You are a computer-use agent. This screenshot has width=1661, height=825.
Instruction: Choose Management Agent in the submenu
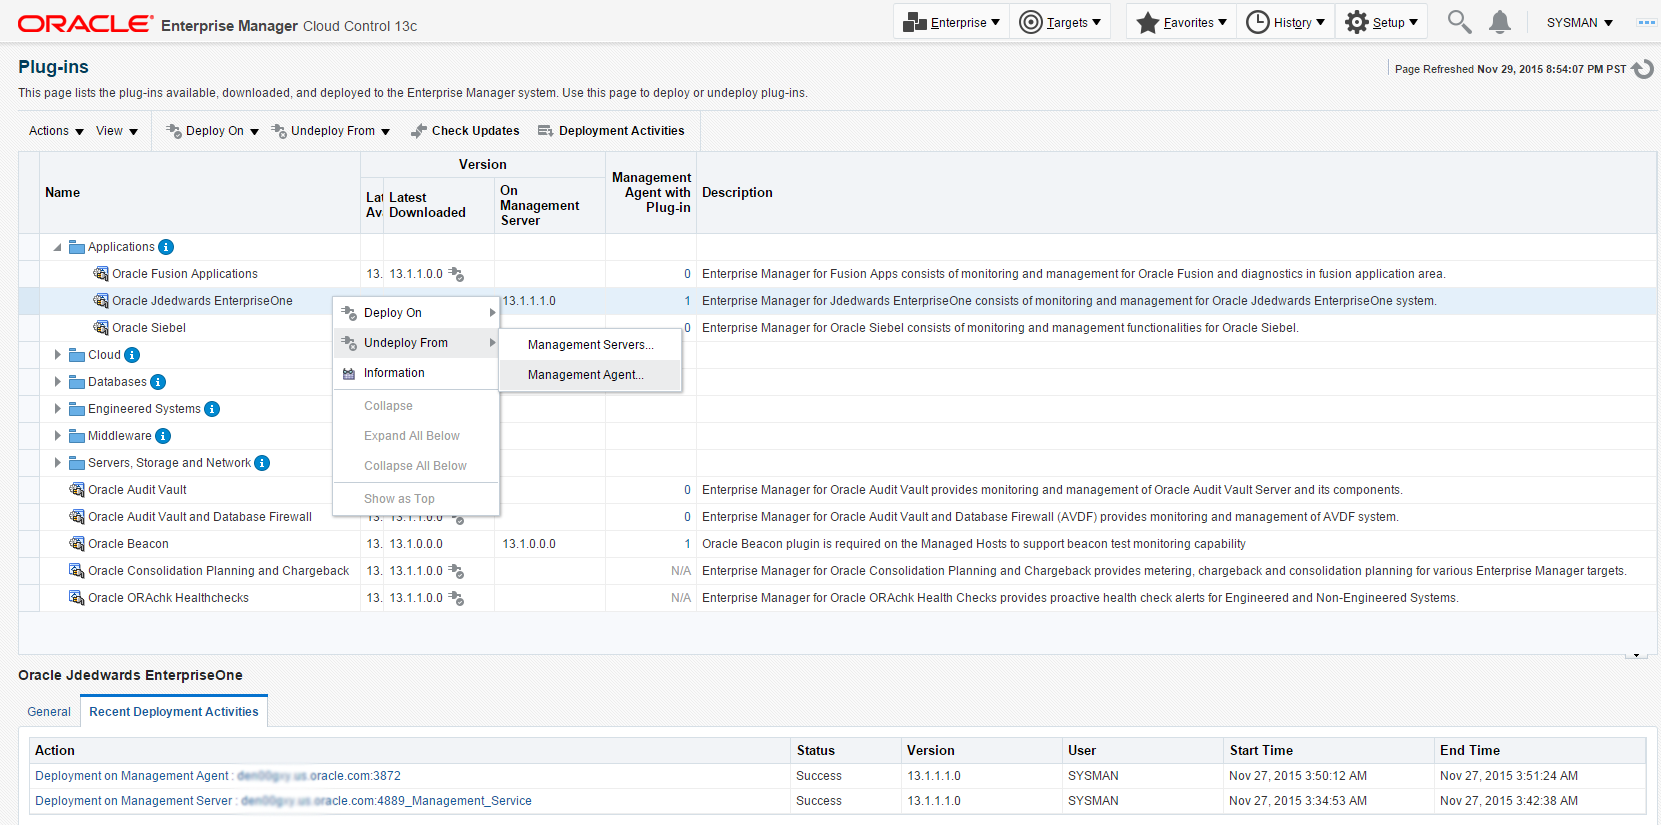pos(585,375)
